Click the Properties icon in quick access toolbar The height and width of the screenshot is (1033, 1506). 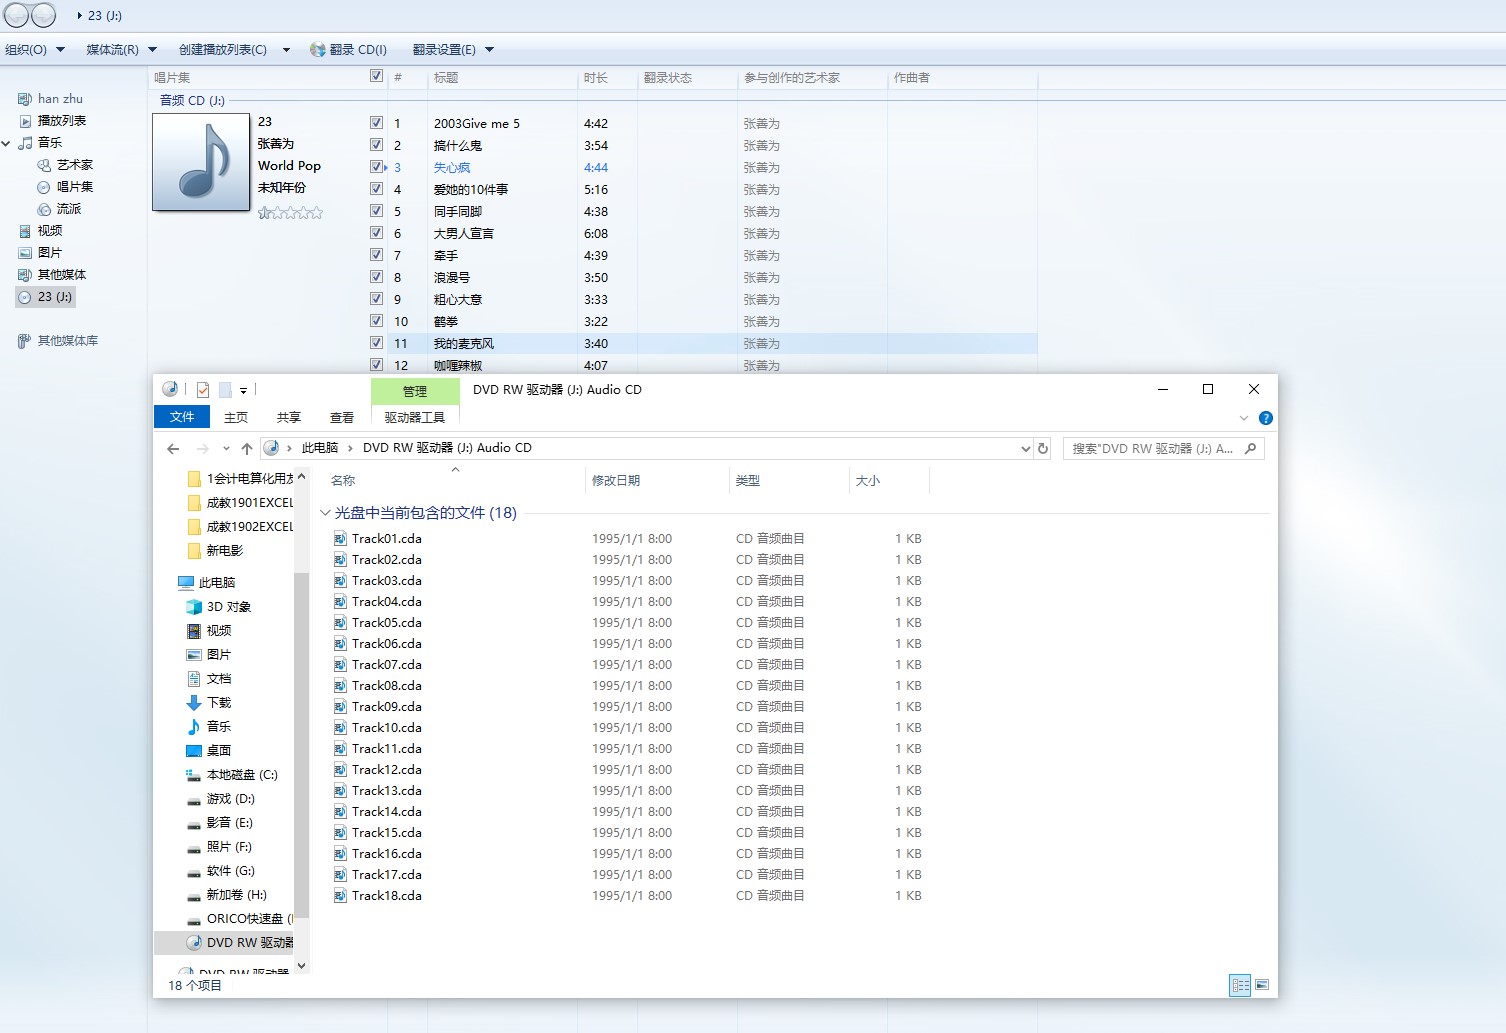pos(203,390)
